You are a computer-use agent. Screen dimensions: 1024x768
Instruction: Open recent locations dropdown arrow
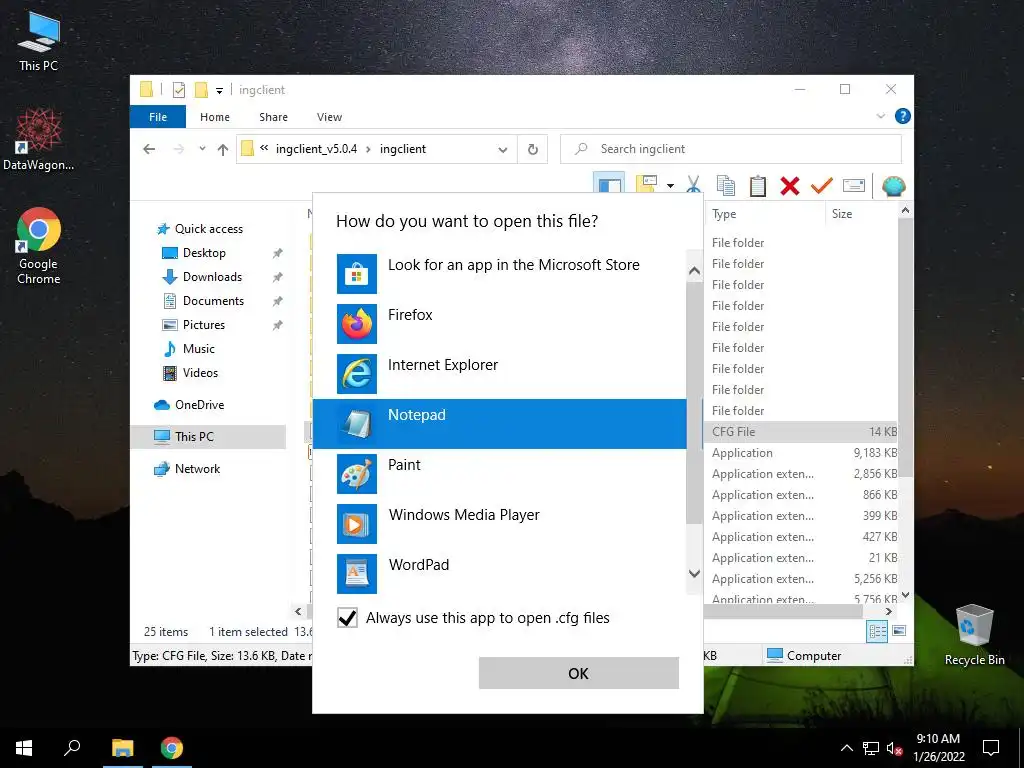(202, 149)
